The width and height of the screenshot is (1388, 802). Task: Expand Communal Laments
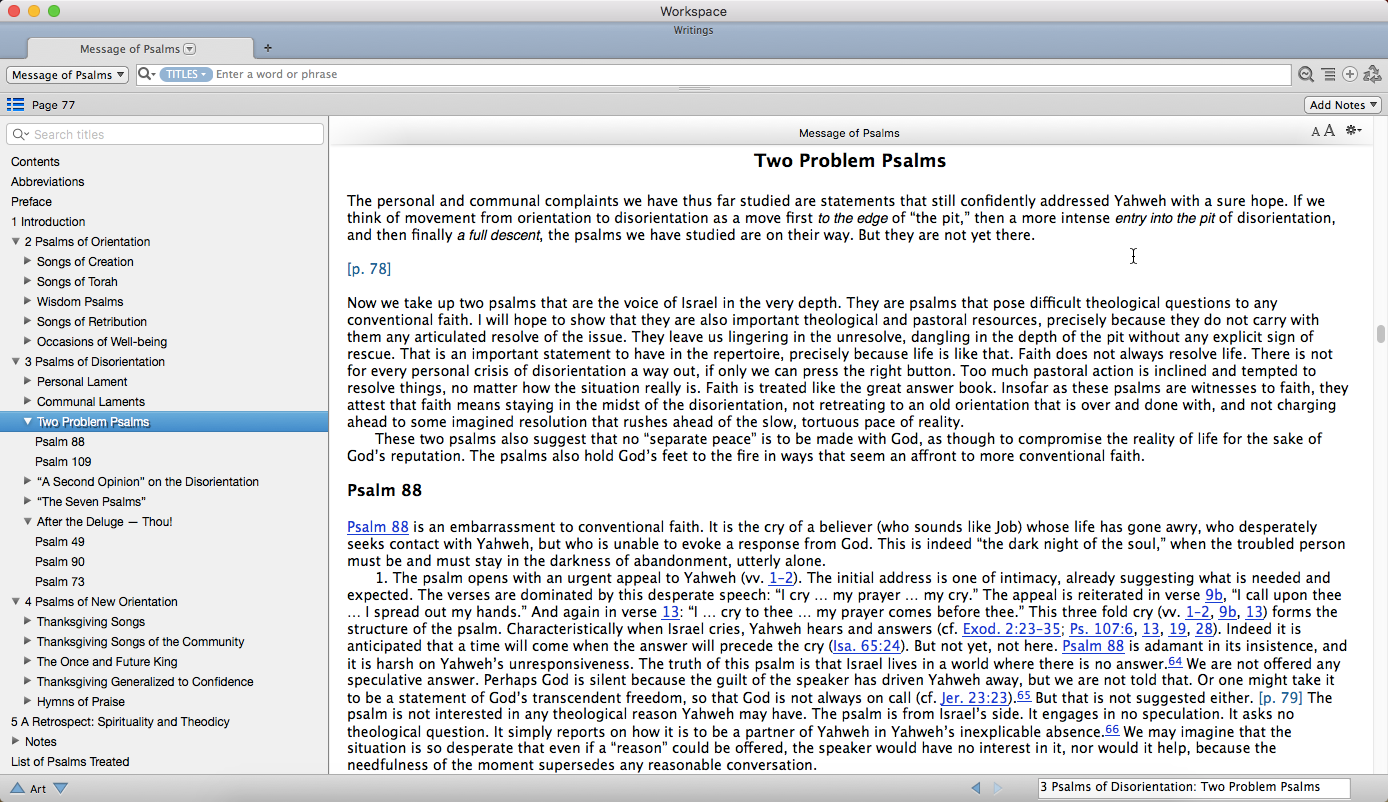(x=28, y=401)
